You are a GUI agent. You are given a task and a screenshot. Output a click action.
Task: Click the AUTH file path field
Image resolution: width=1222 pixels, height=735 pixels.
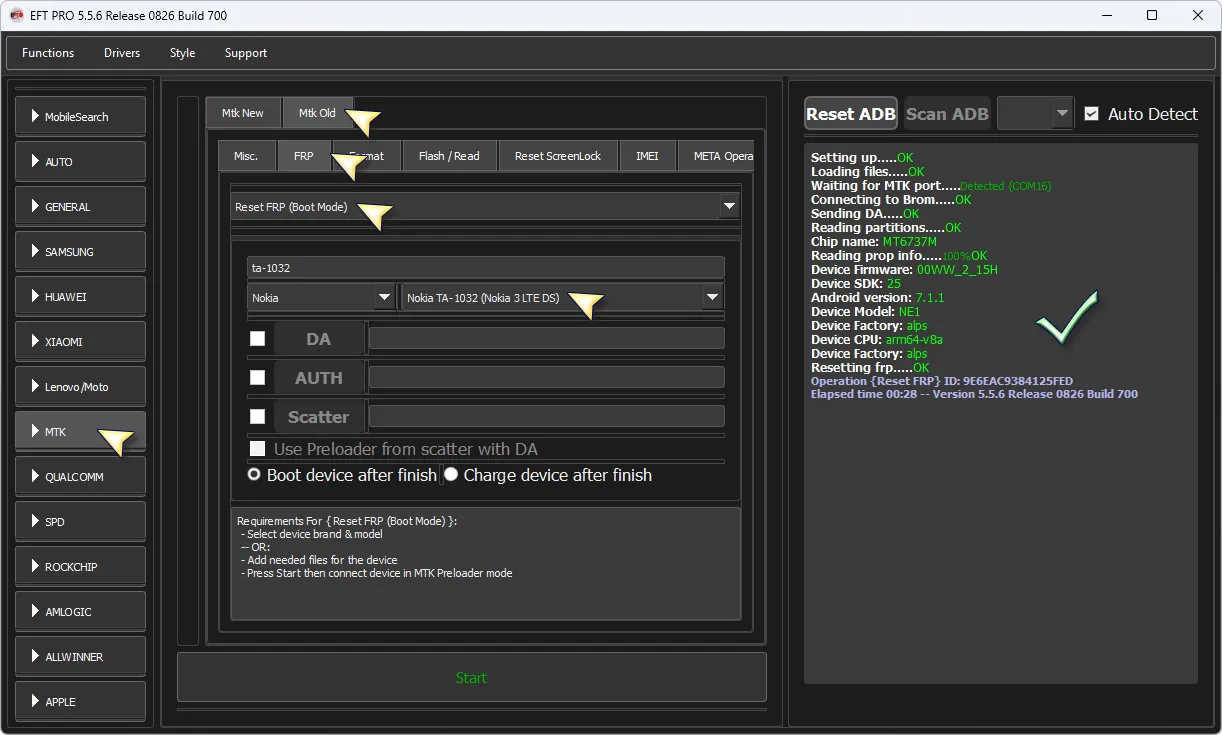(547, 377)
